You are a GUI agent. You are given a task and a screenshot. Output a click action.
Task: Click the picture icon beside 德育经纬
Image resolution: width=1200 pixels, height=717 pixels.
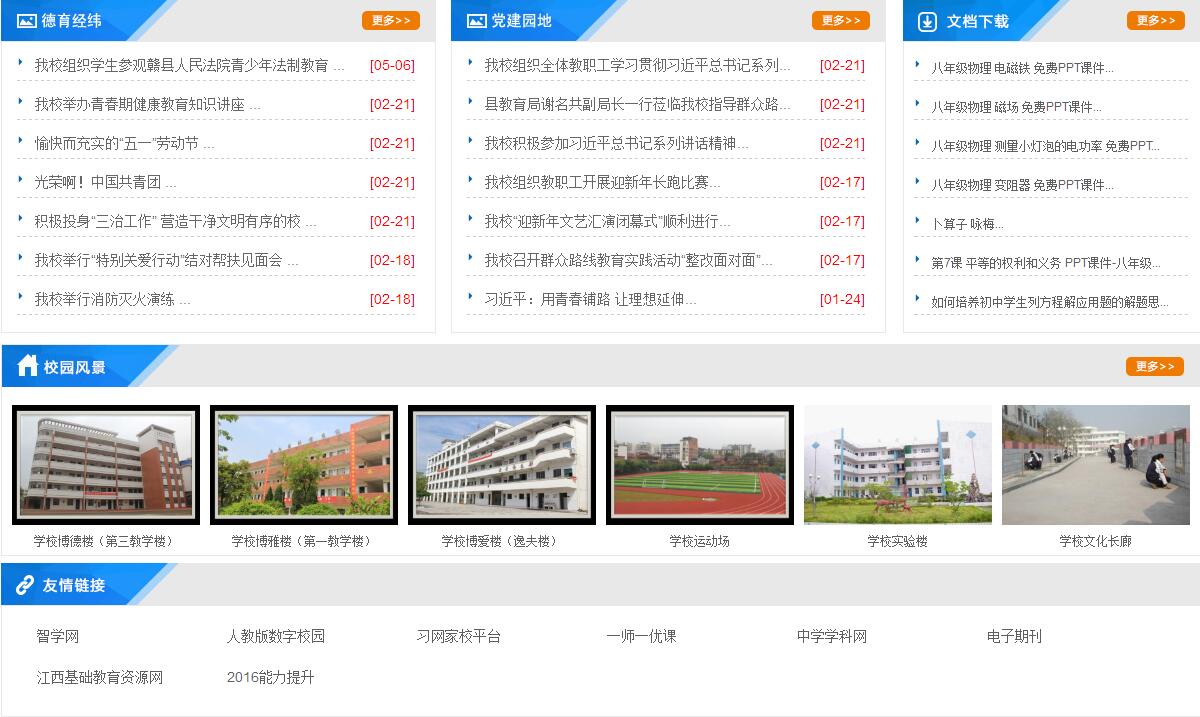(27, 21)
